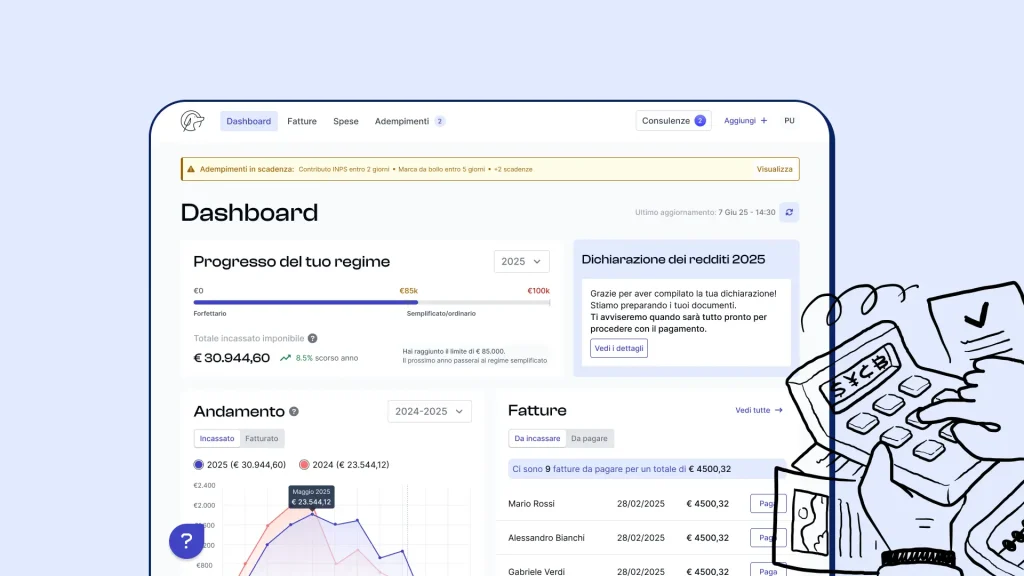
Task: Click the refresh data icon
Action: pyautogui.click(x=789, y=212)
